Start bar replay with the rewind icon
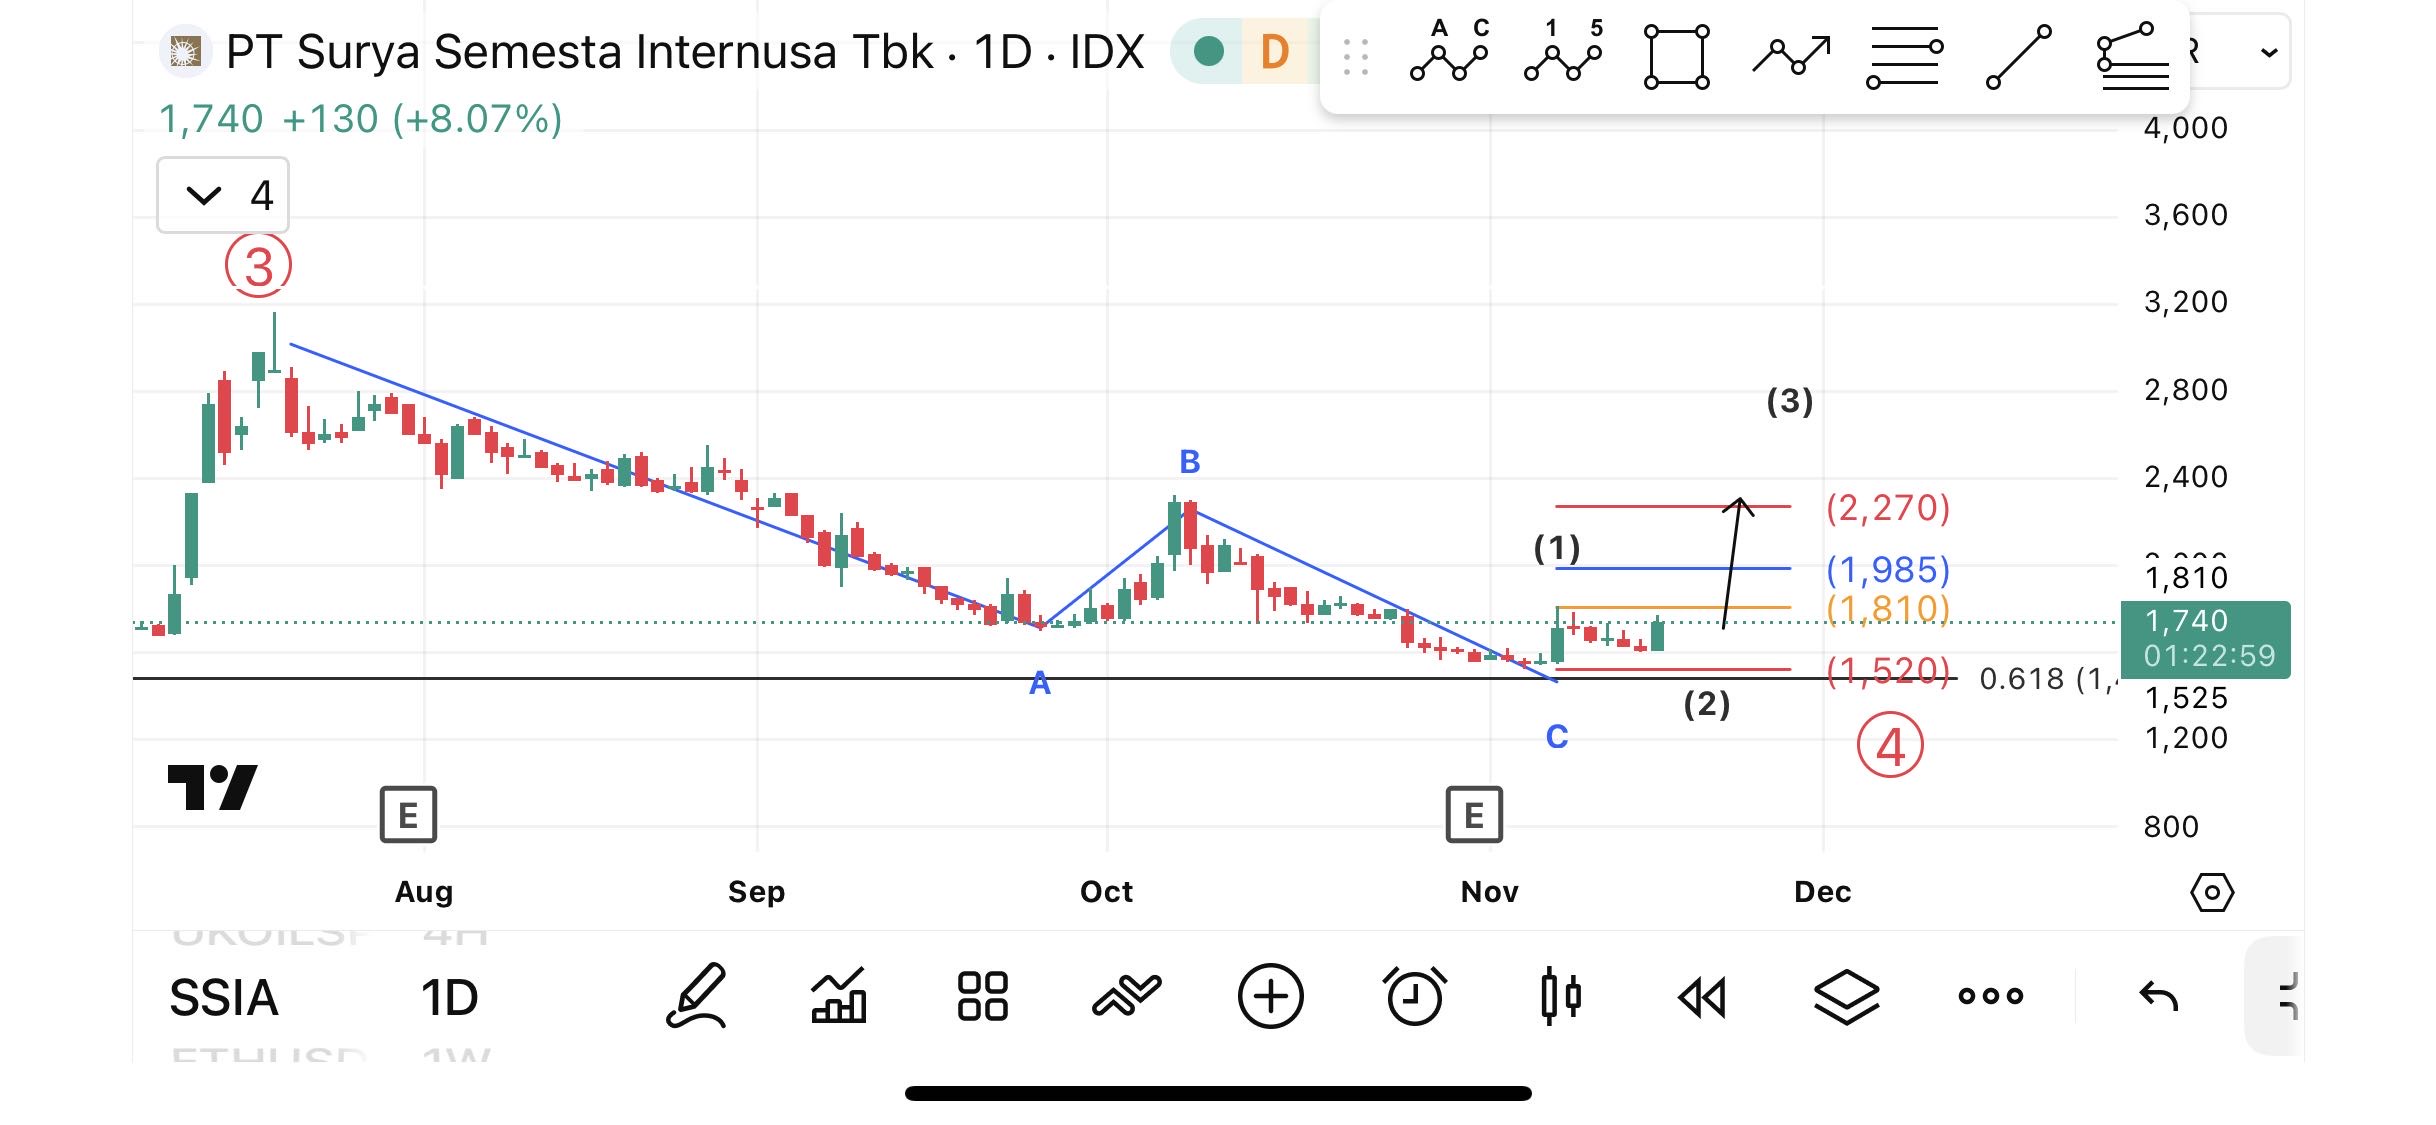Image resolution: width=2436 pixels, height=1125 pixels. point(1702,997)
